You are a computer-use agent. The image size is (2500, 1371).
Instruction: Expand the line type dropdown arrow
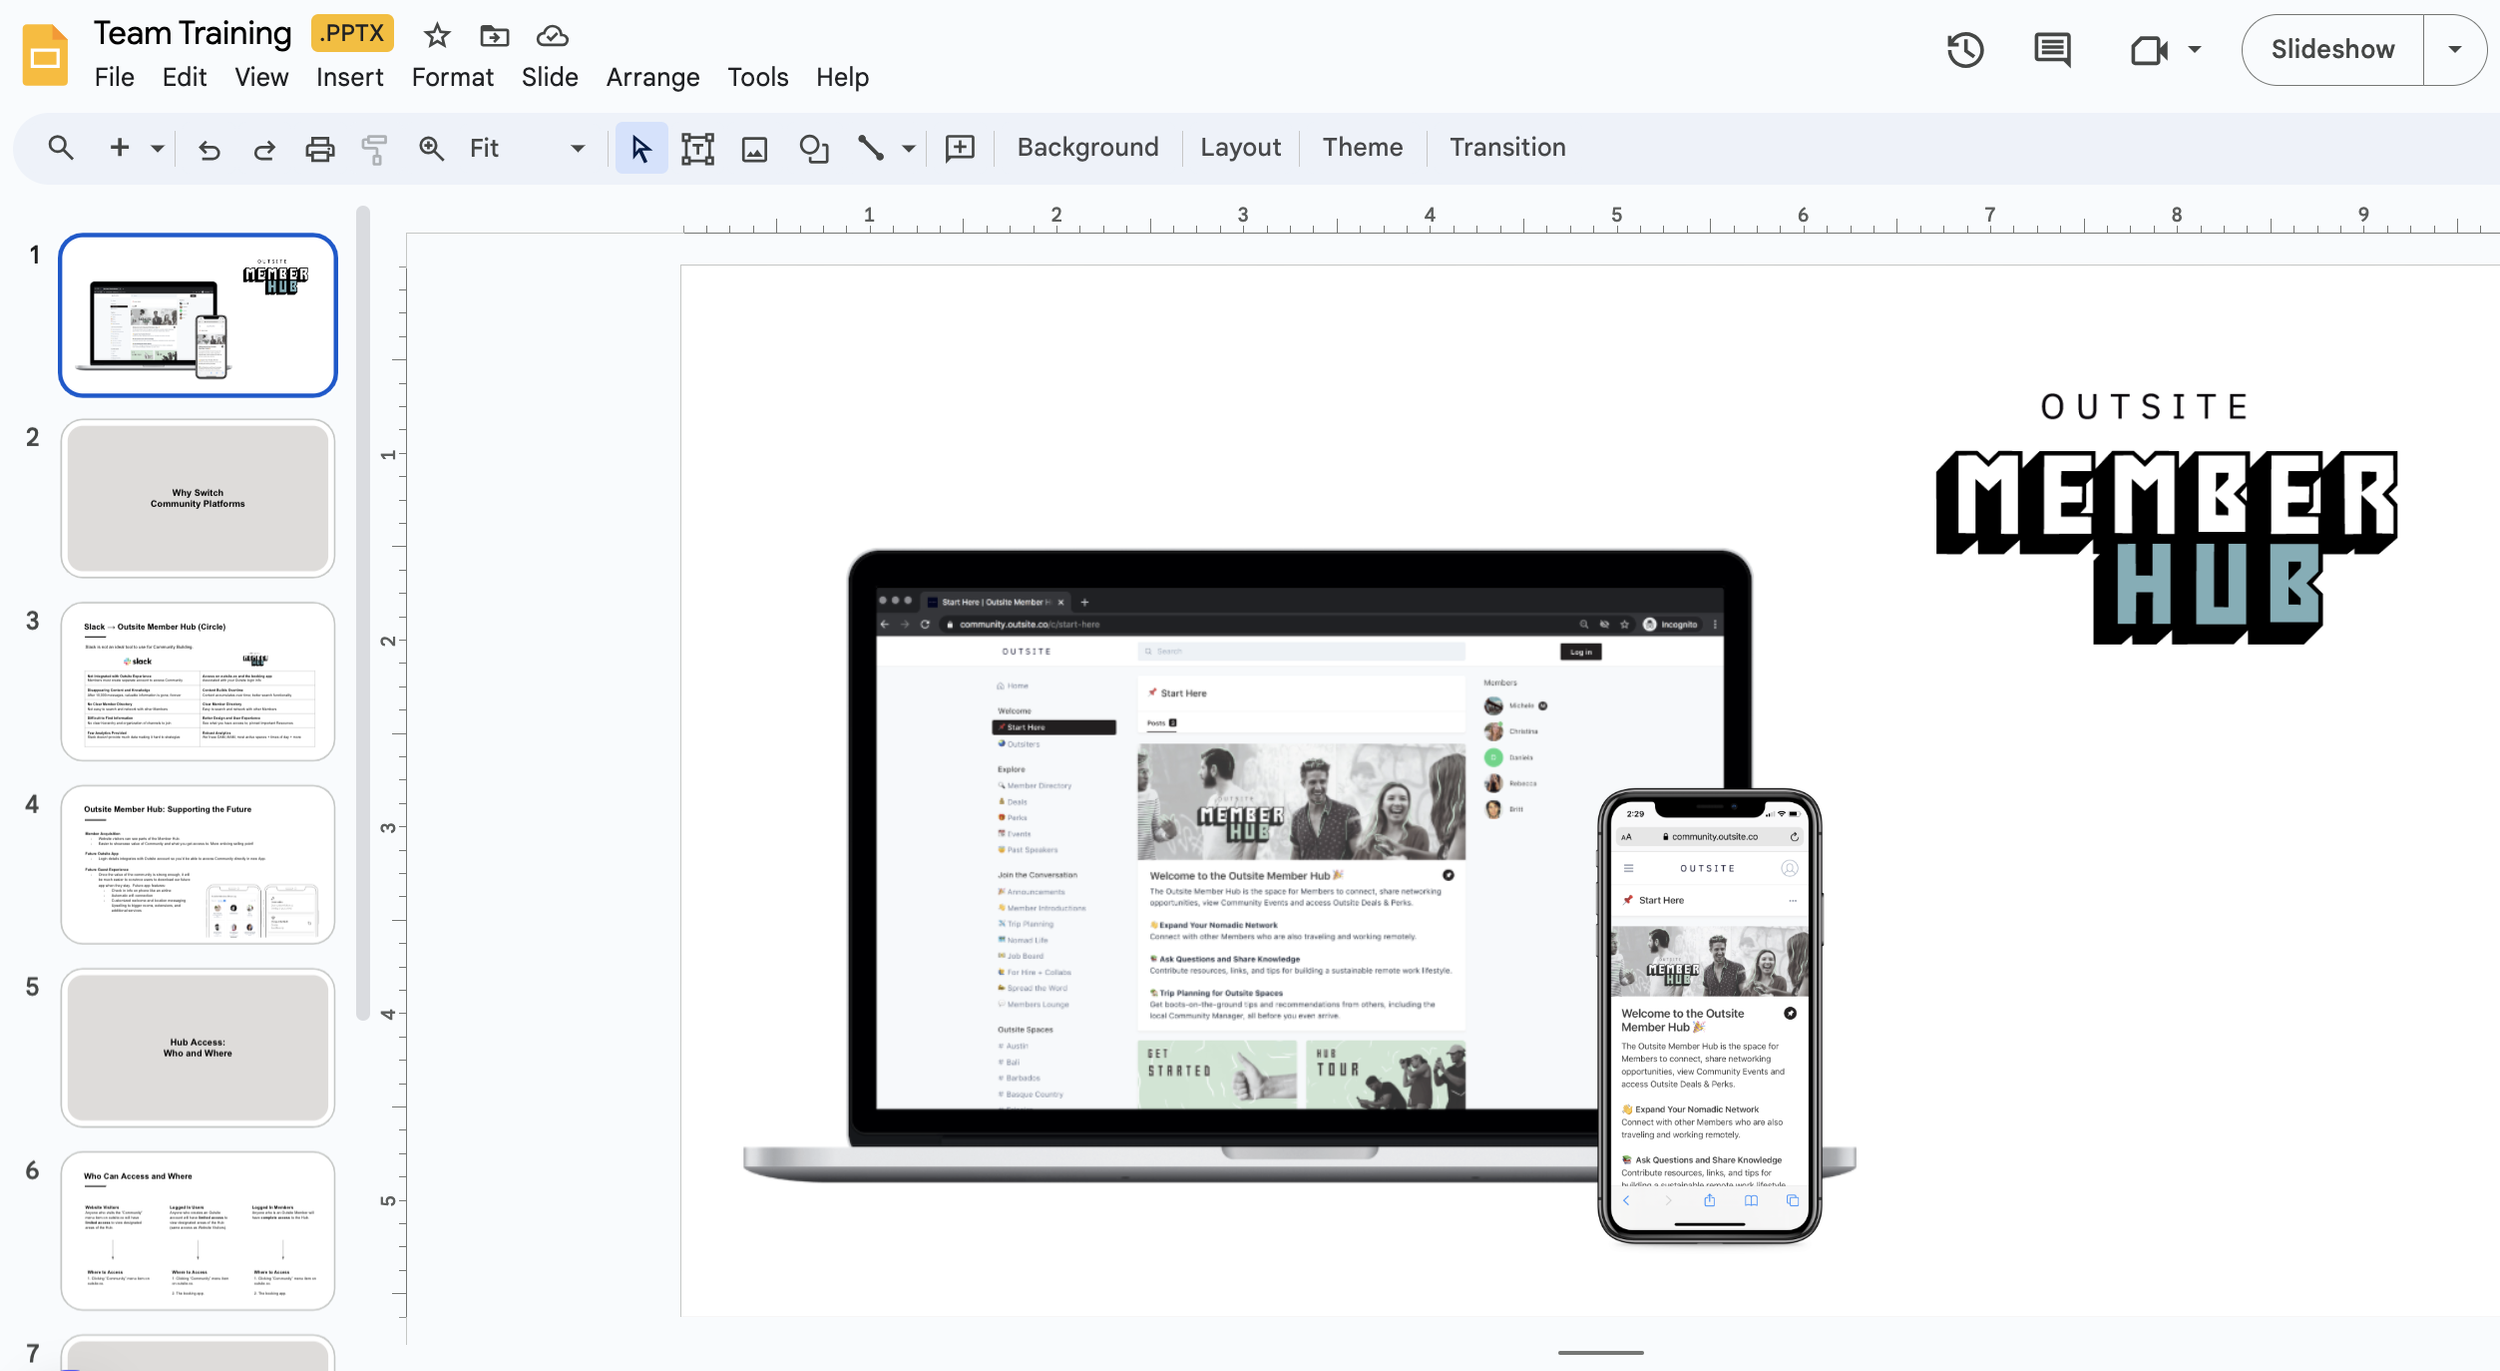click(x=908, y=149)
